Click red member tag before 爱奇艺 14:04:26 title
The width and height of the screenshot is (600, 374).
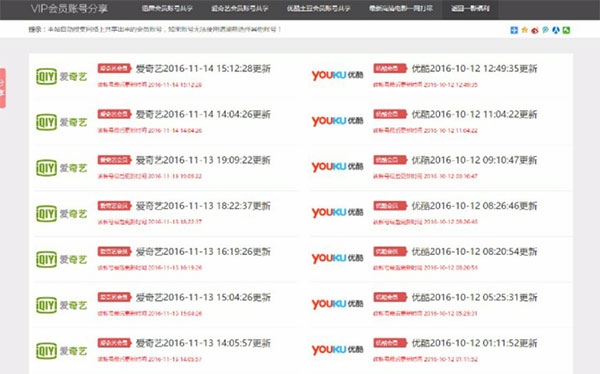[114, 114]
